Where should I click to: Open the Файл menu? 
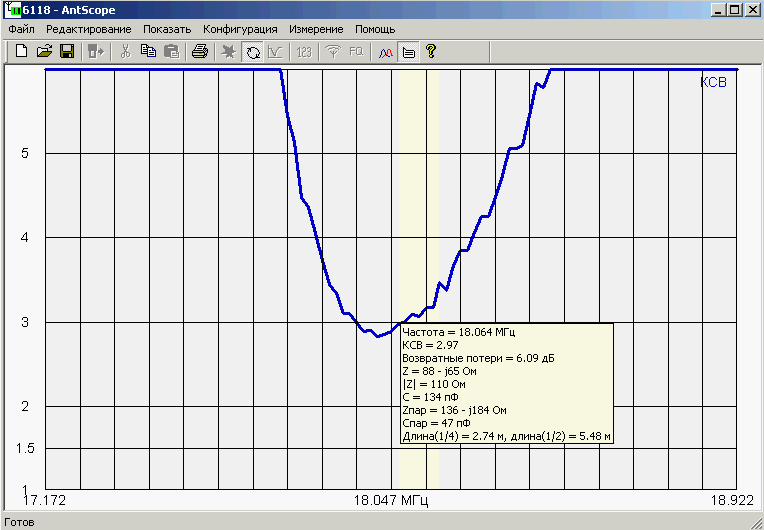click(x=21, y=29)
